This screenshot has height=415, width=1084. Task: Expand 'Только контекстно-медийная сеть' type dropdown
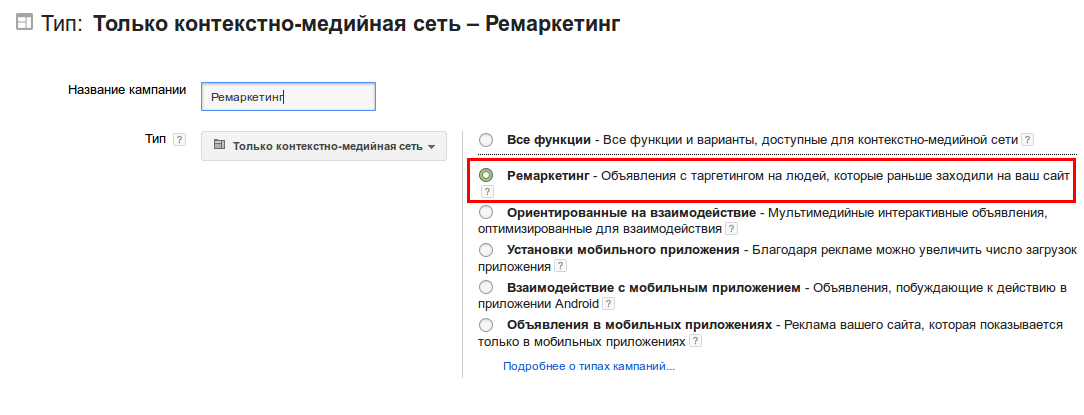coord(324,146)
